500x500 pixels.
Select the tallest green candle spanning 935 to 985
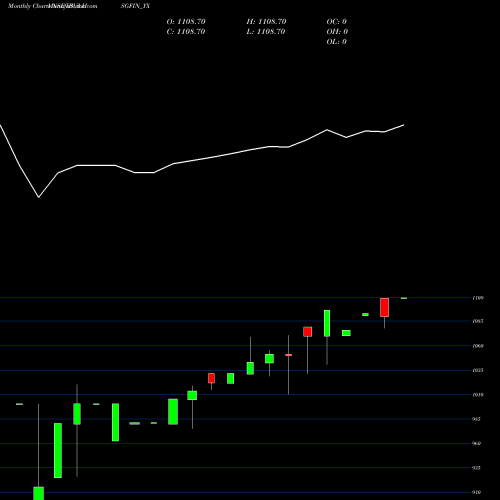point(58,450)
